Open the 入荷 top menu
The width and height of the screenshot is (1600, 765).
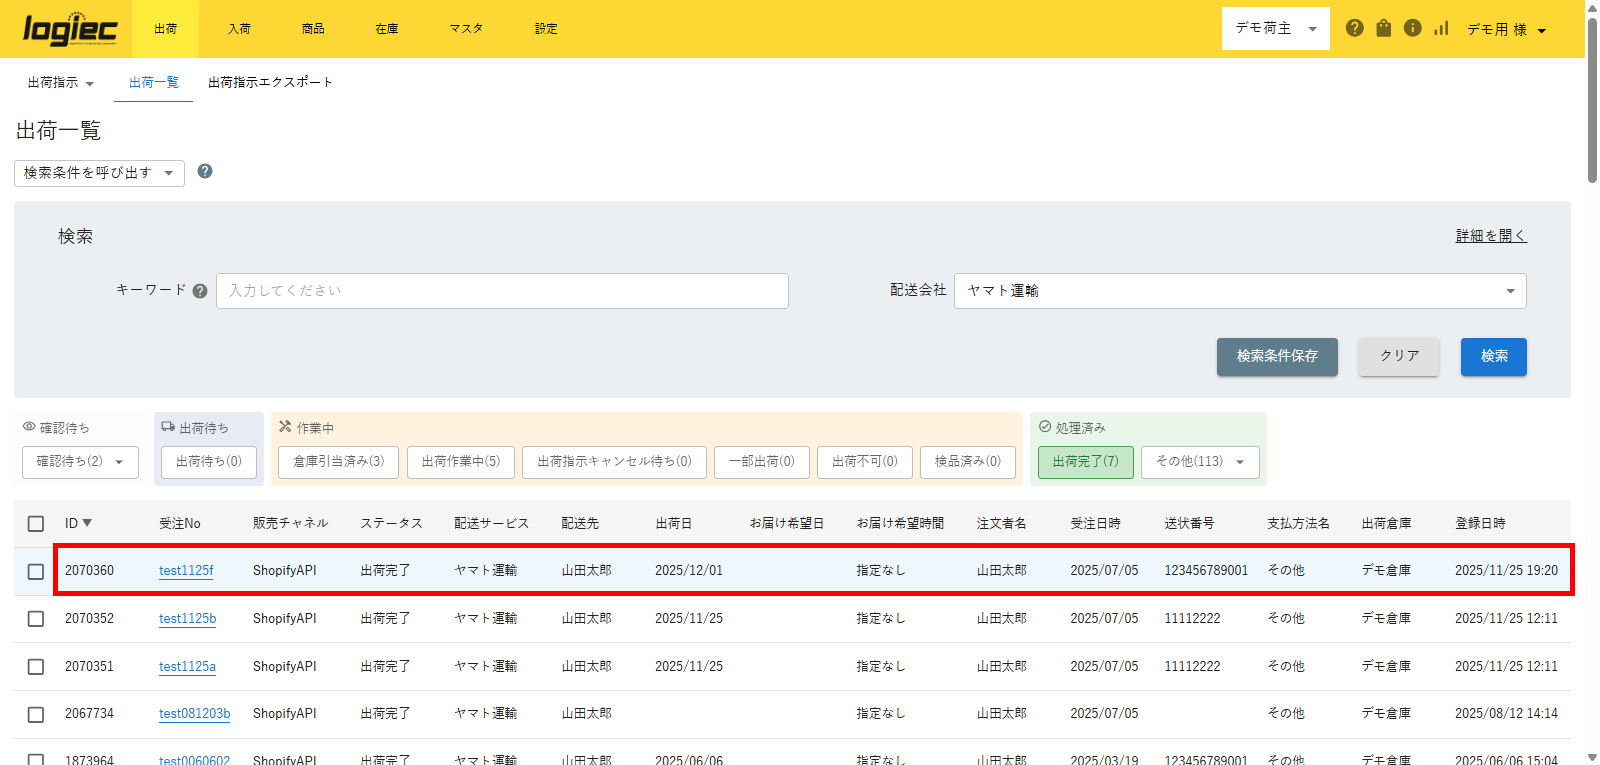[x=239, y=29]
